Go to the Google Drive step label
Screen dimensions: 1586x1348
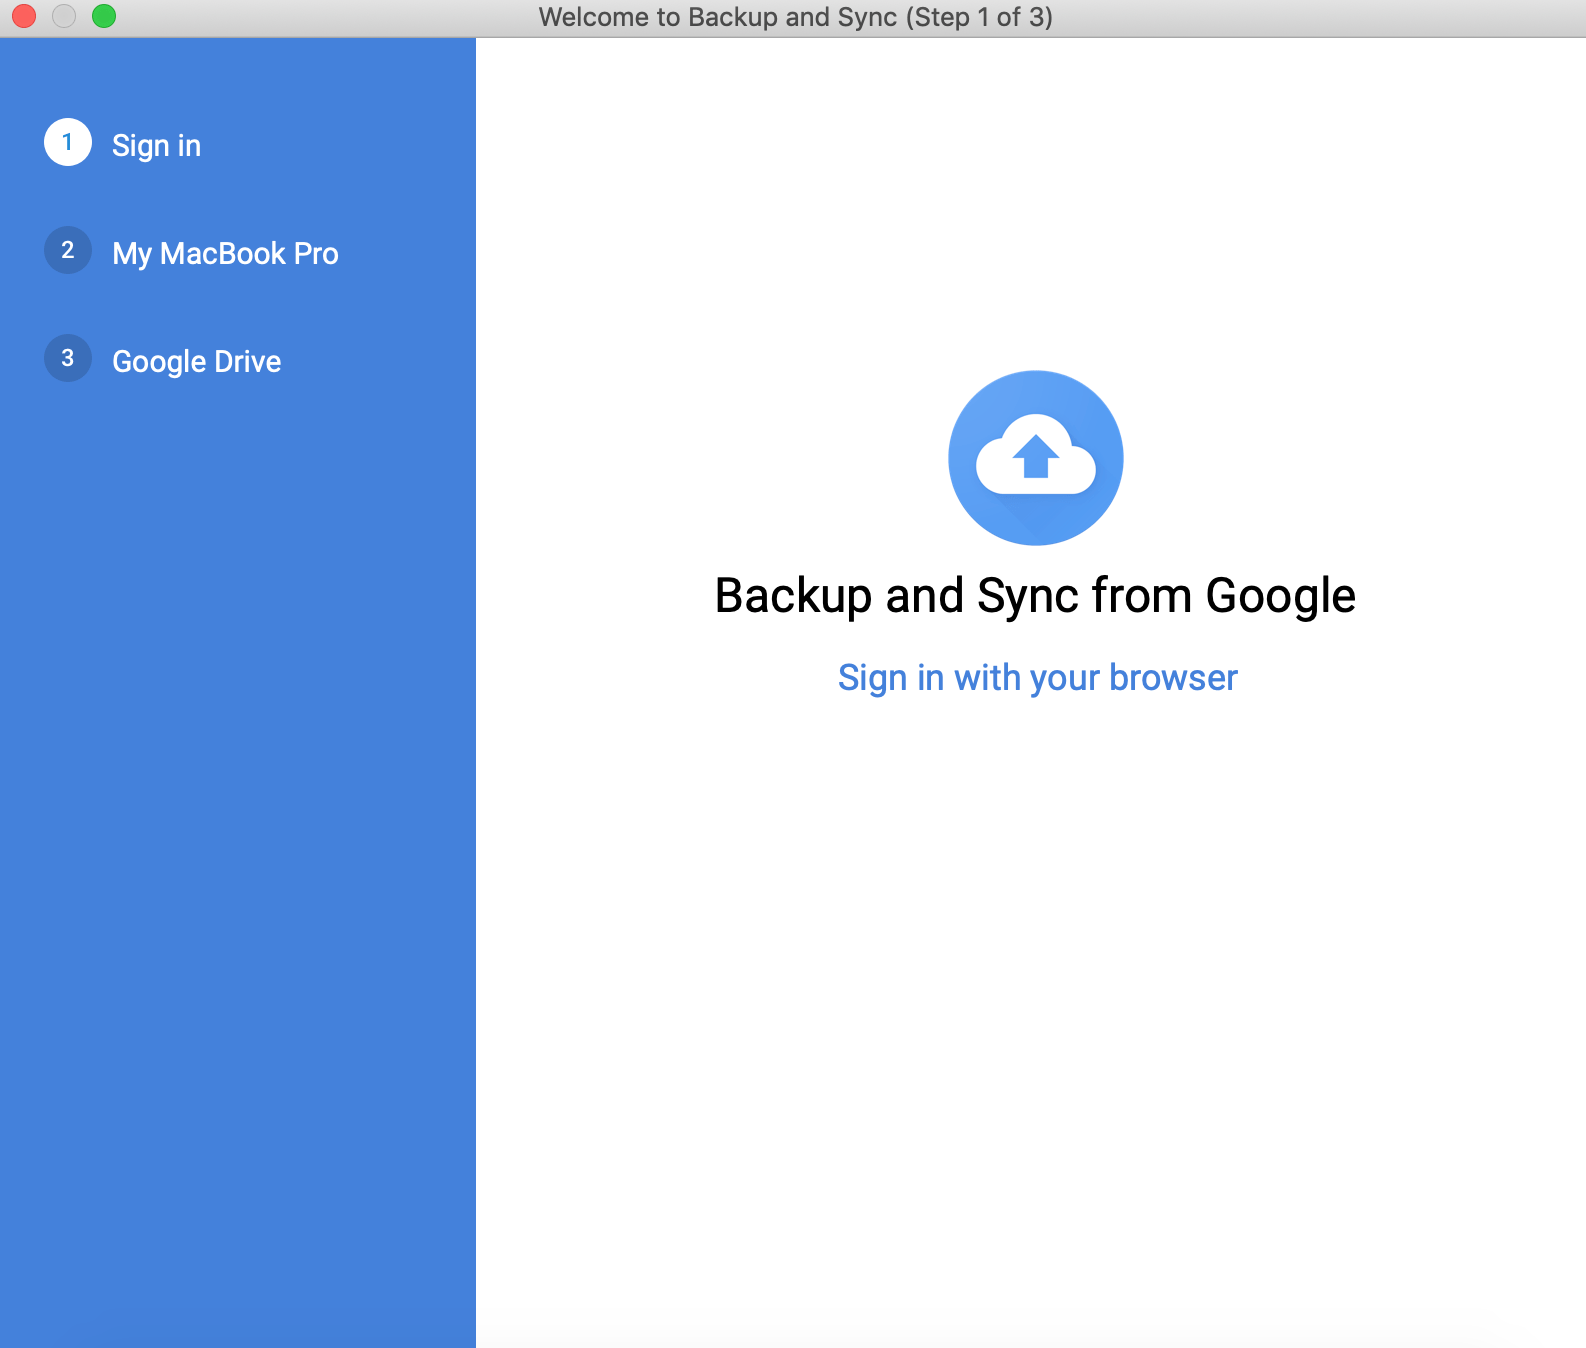197,362
